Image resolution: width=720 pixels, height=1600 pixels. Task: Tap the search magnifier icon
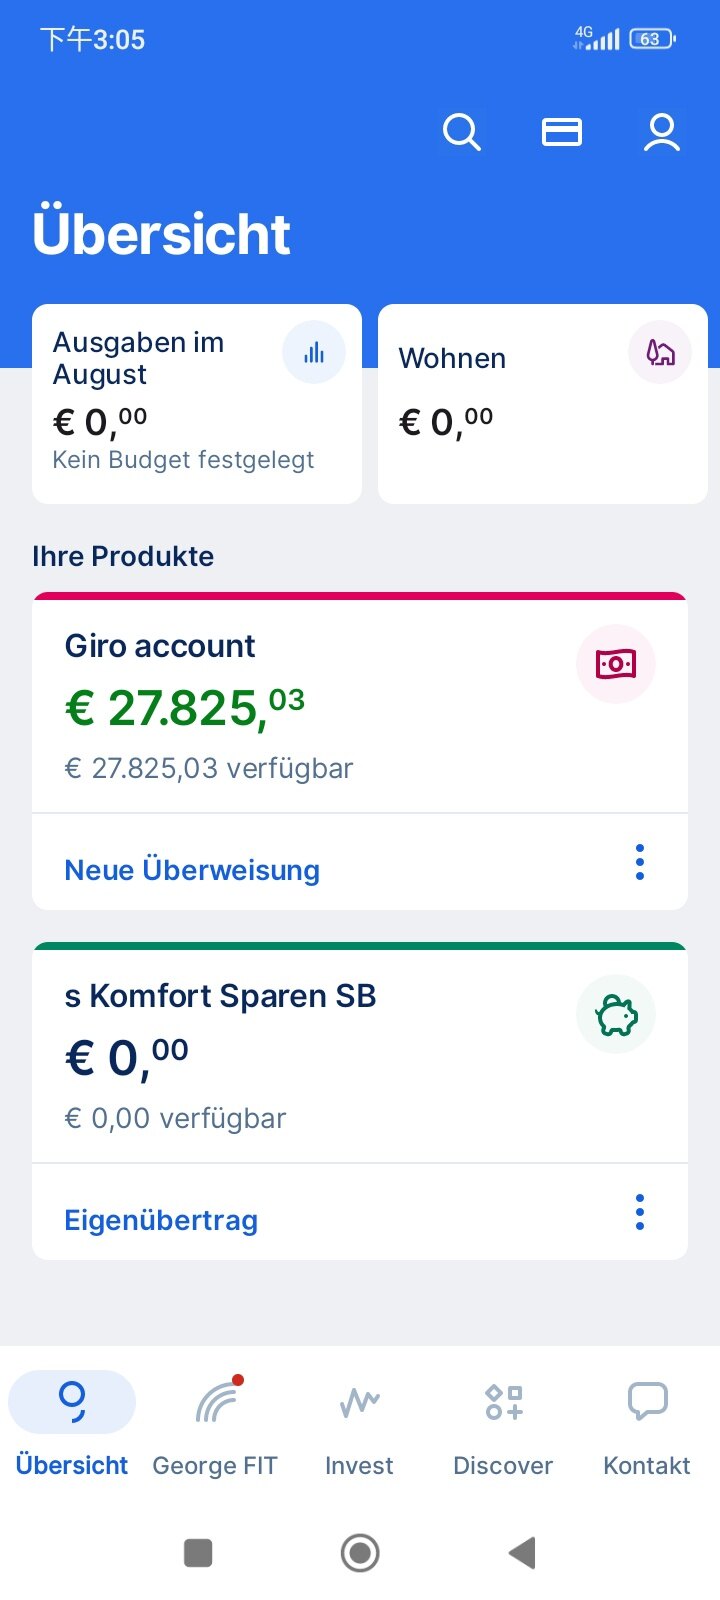point(461,132)
